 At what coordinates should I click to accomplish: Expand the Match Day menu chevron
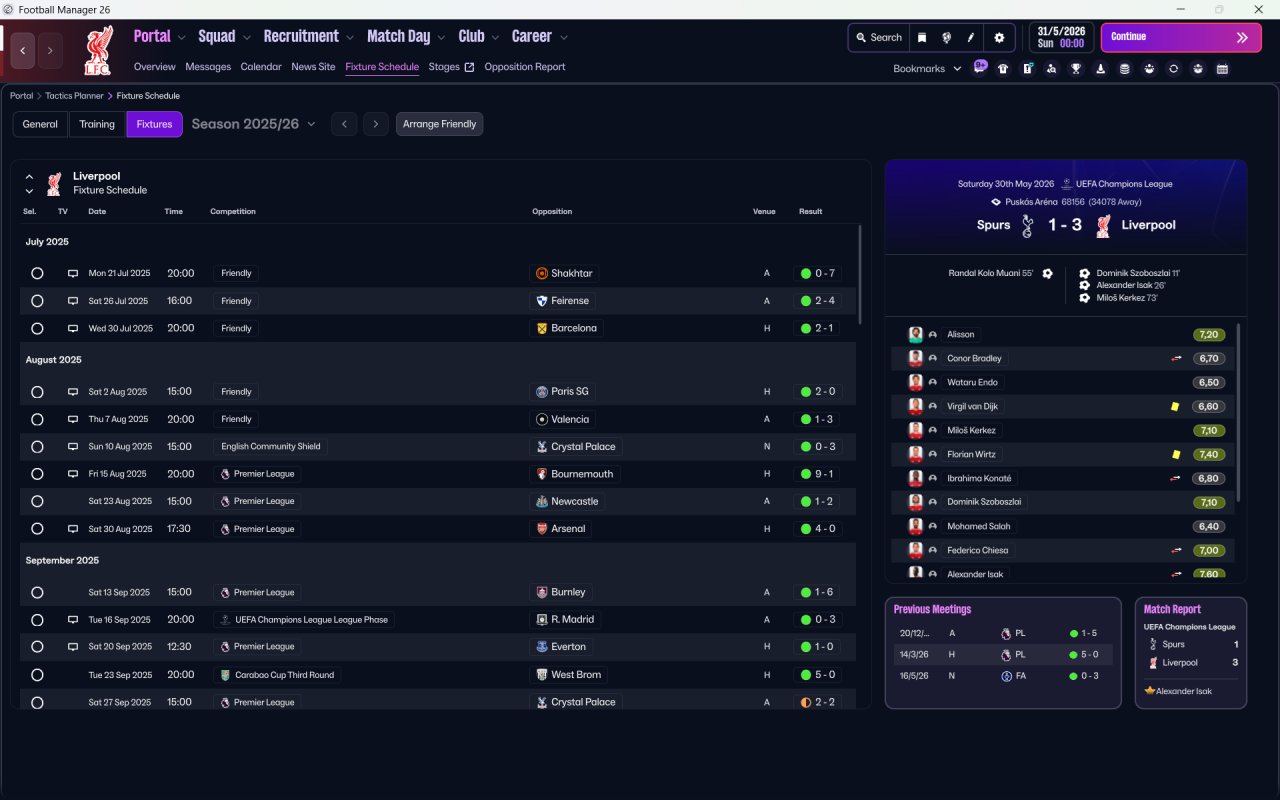tap(441, 37)
